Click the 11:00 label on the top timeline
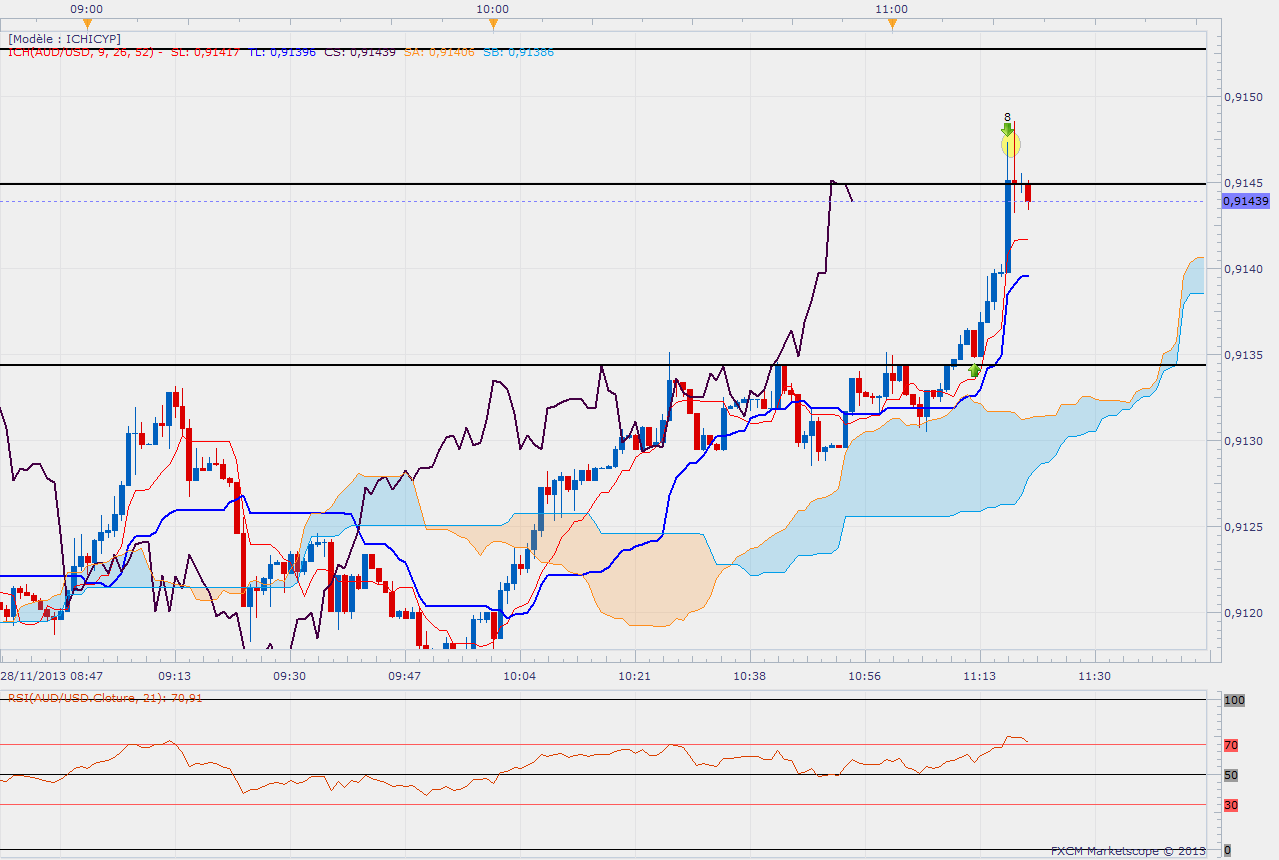Screen dimensions: 1279x860 click(x=892, y=9)
